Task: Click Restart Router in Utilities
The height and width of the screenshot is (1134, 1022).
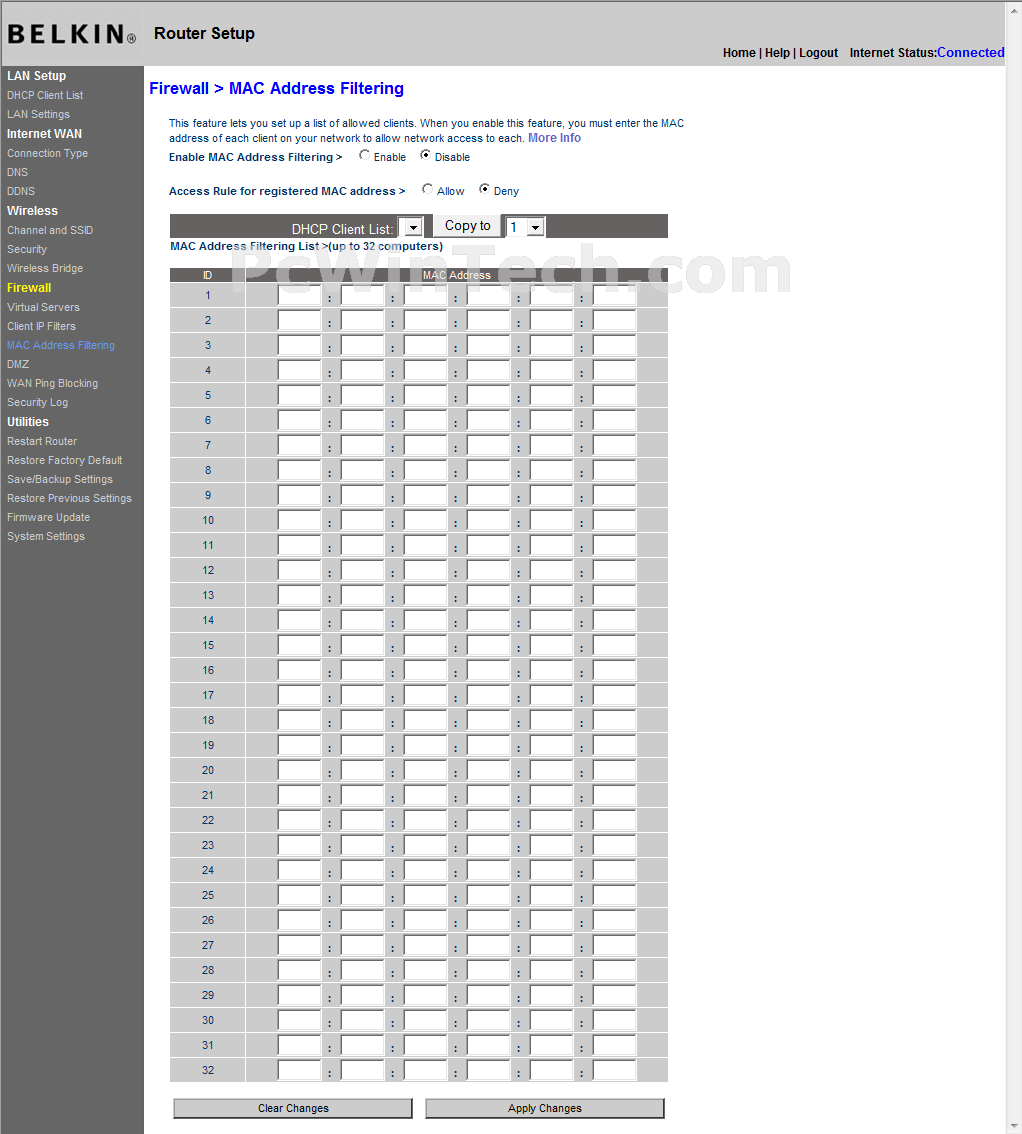Action: [x=42, y=441]
